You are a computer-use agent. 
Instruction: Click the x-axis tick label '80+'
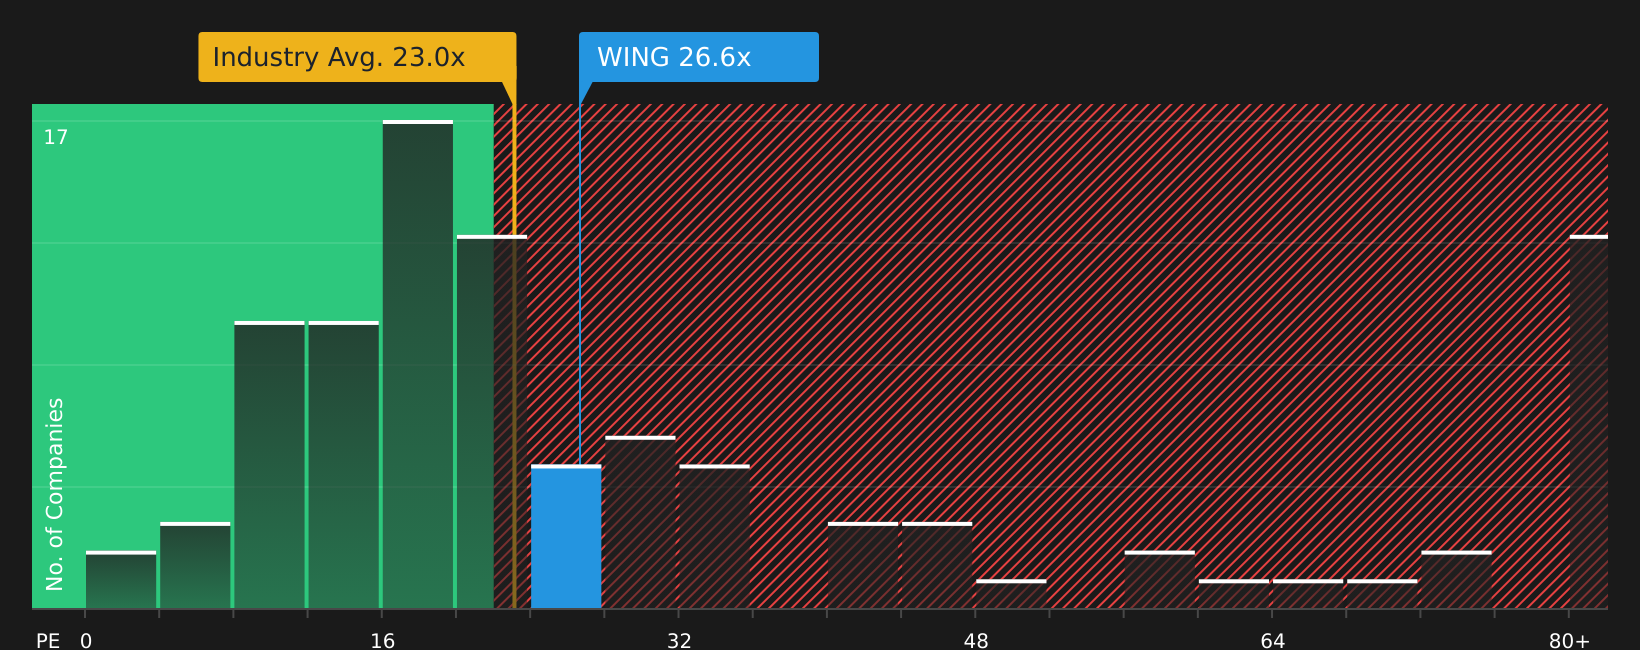(x=1569, y=641)
